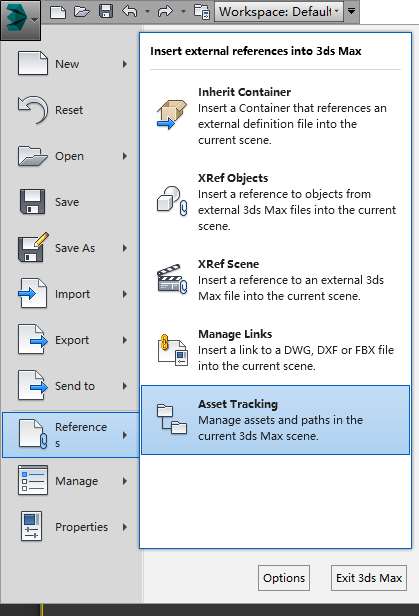Open the Workspace: Default dropdown
The height and width of the screenshot is (616, 419).
pyautogui.click(x=279, y=11)
